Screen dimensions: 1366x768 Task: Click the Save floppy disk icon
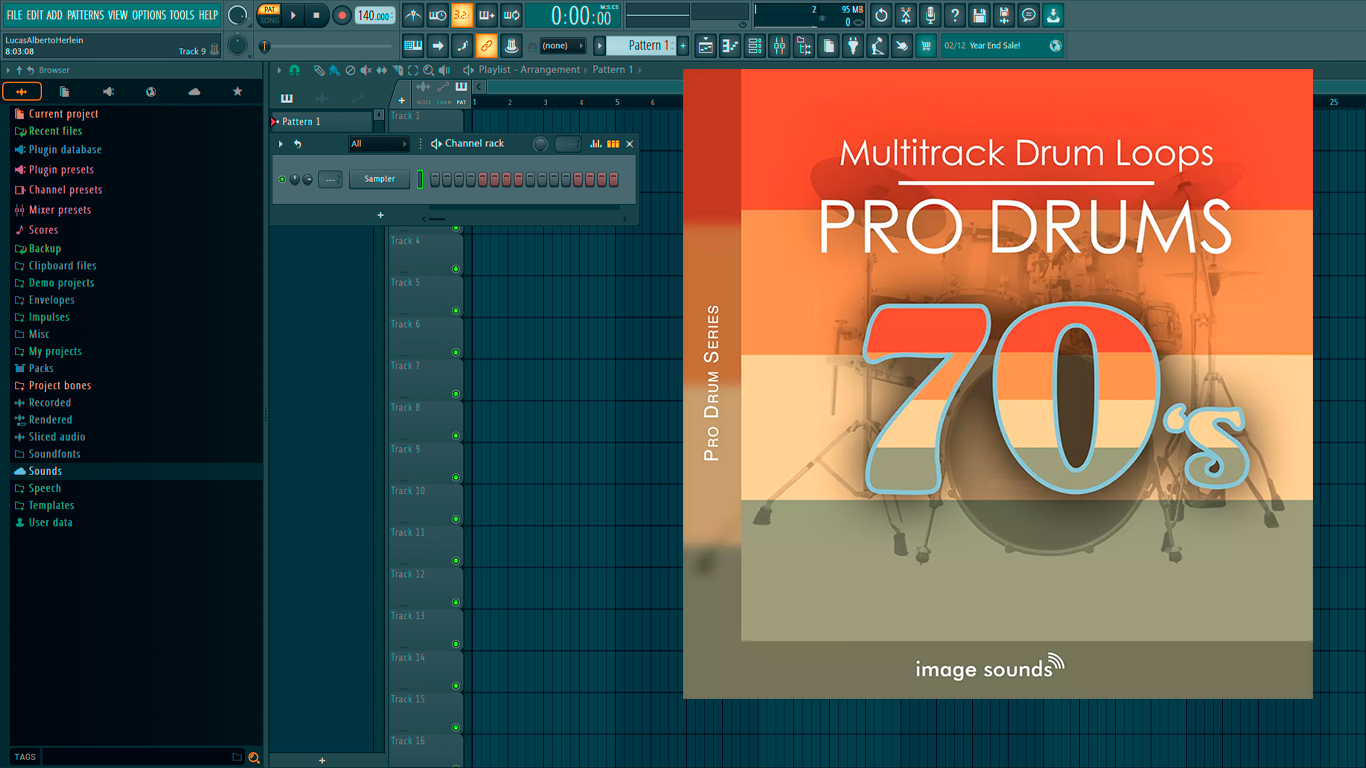click(x=979, y=15)
